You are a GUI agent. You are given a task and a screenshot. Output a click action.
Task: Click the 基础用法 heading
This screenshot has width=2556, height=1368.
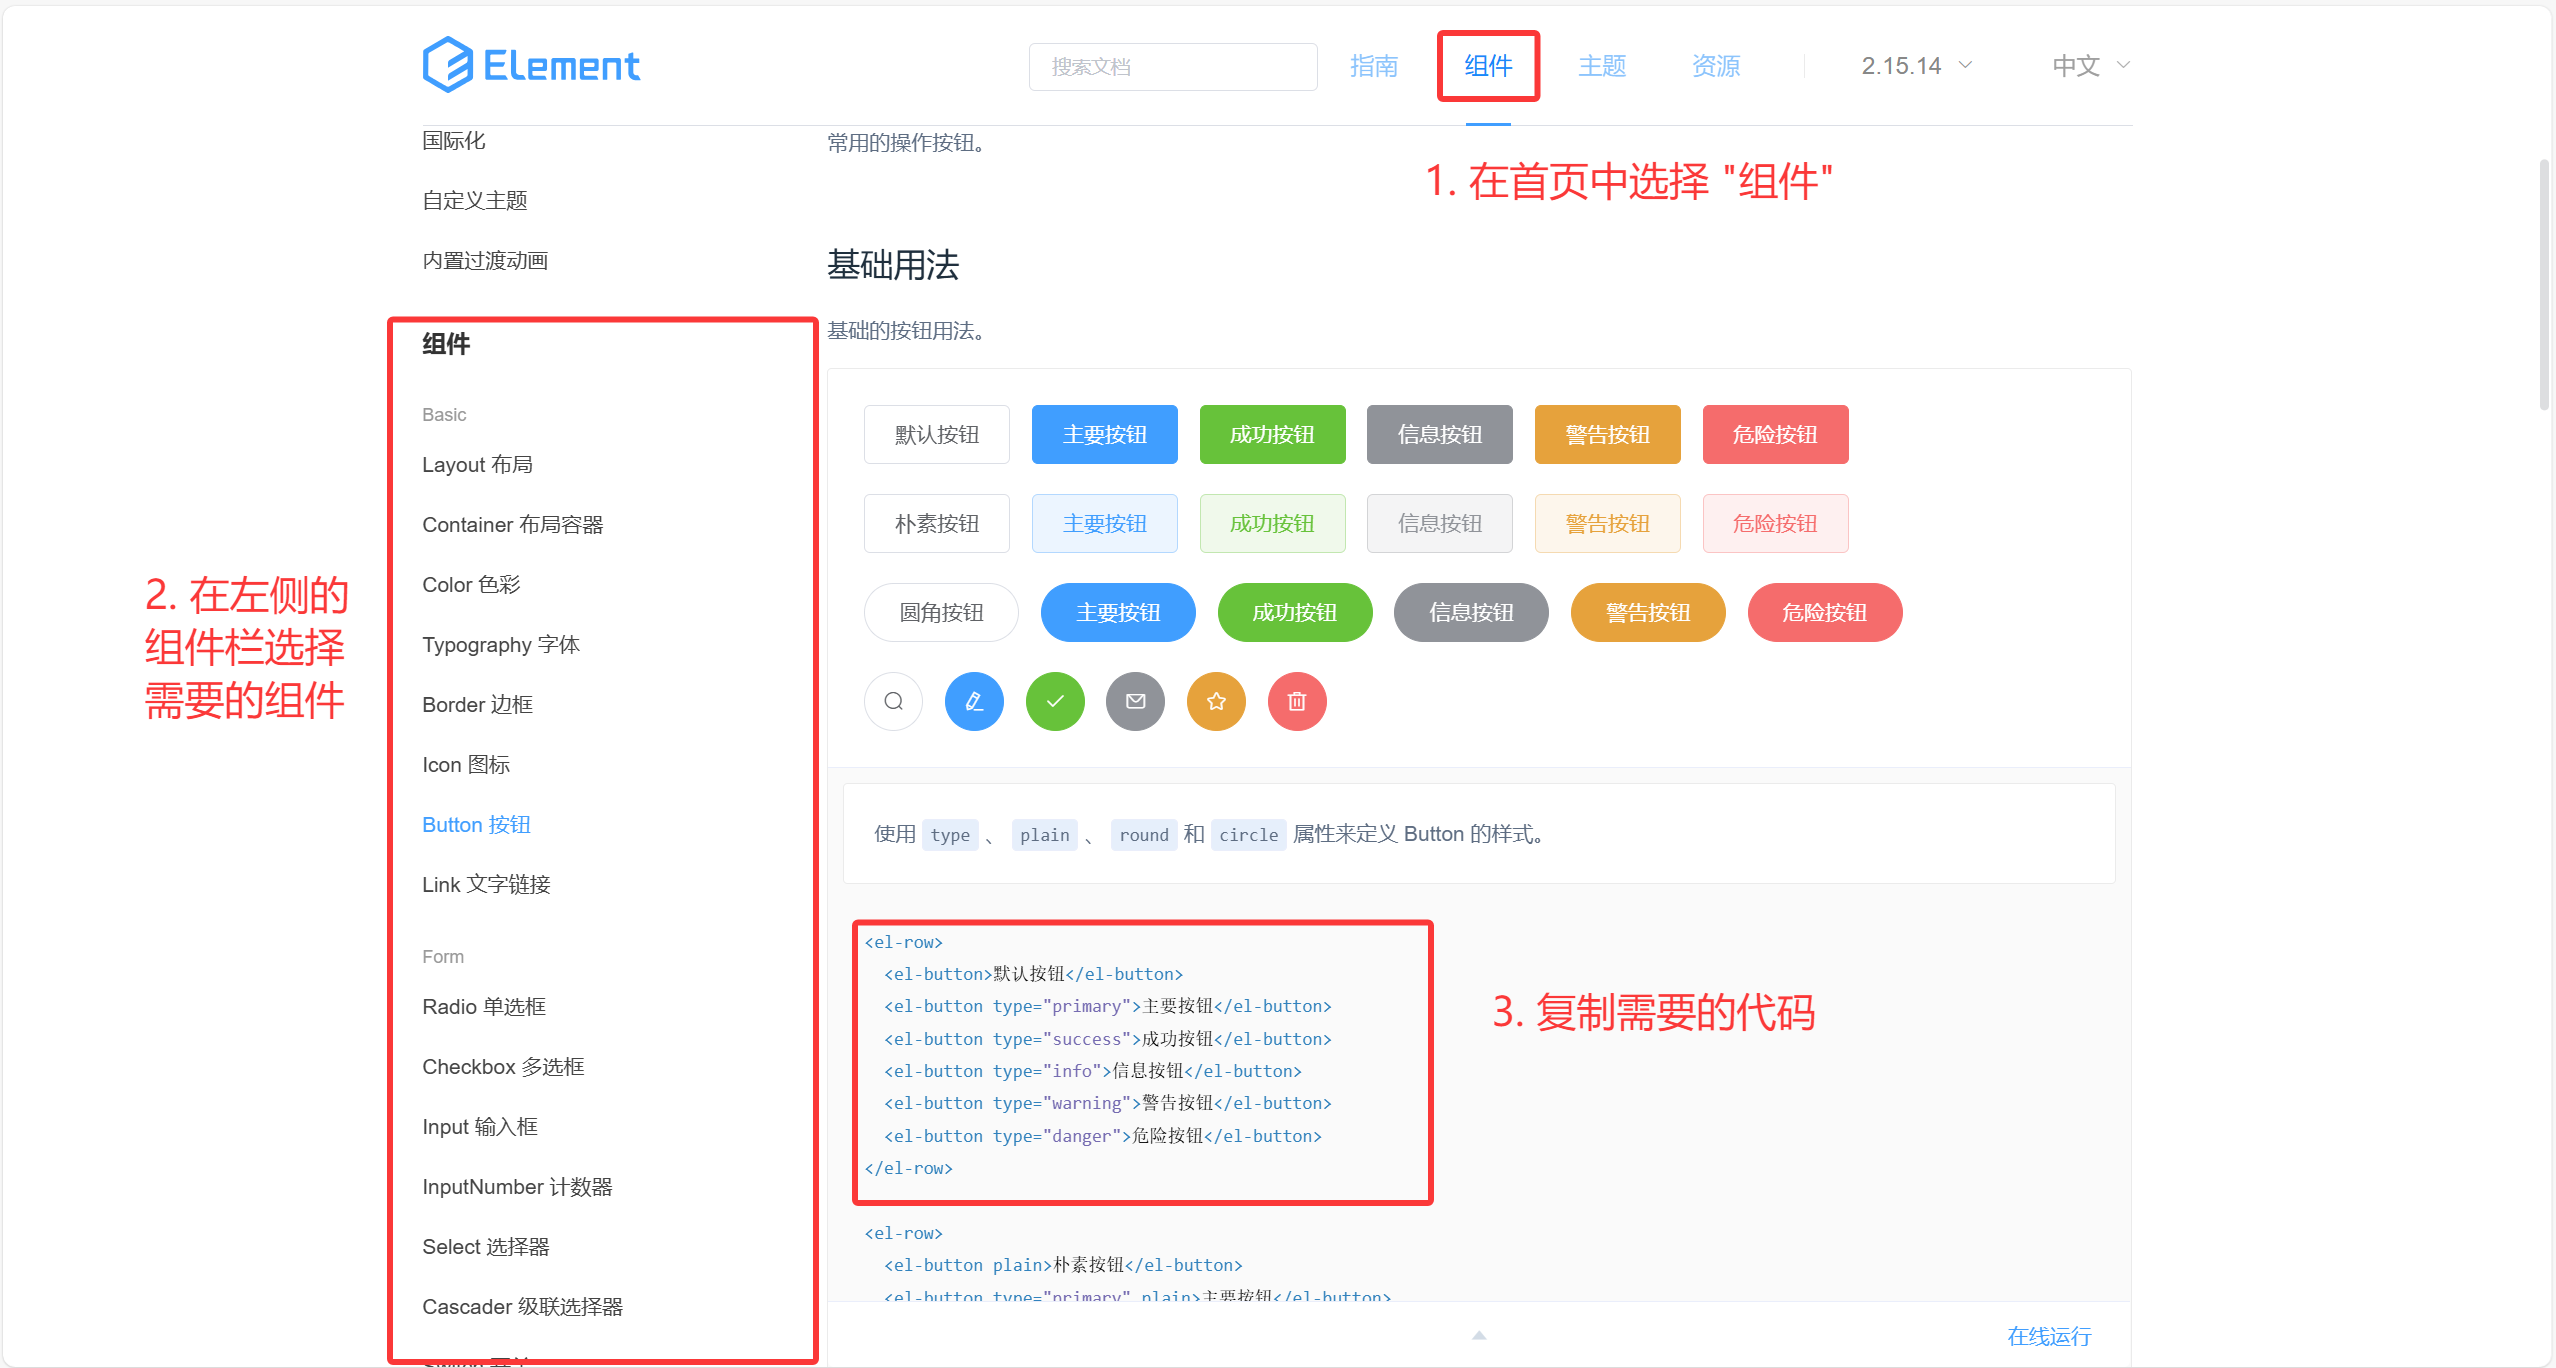tap(893, 265)
